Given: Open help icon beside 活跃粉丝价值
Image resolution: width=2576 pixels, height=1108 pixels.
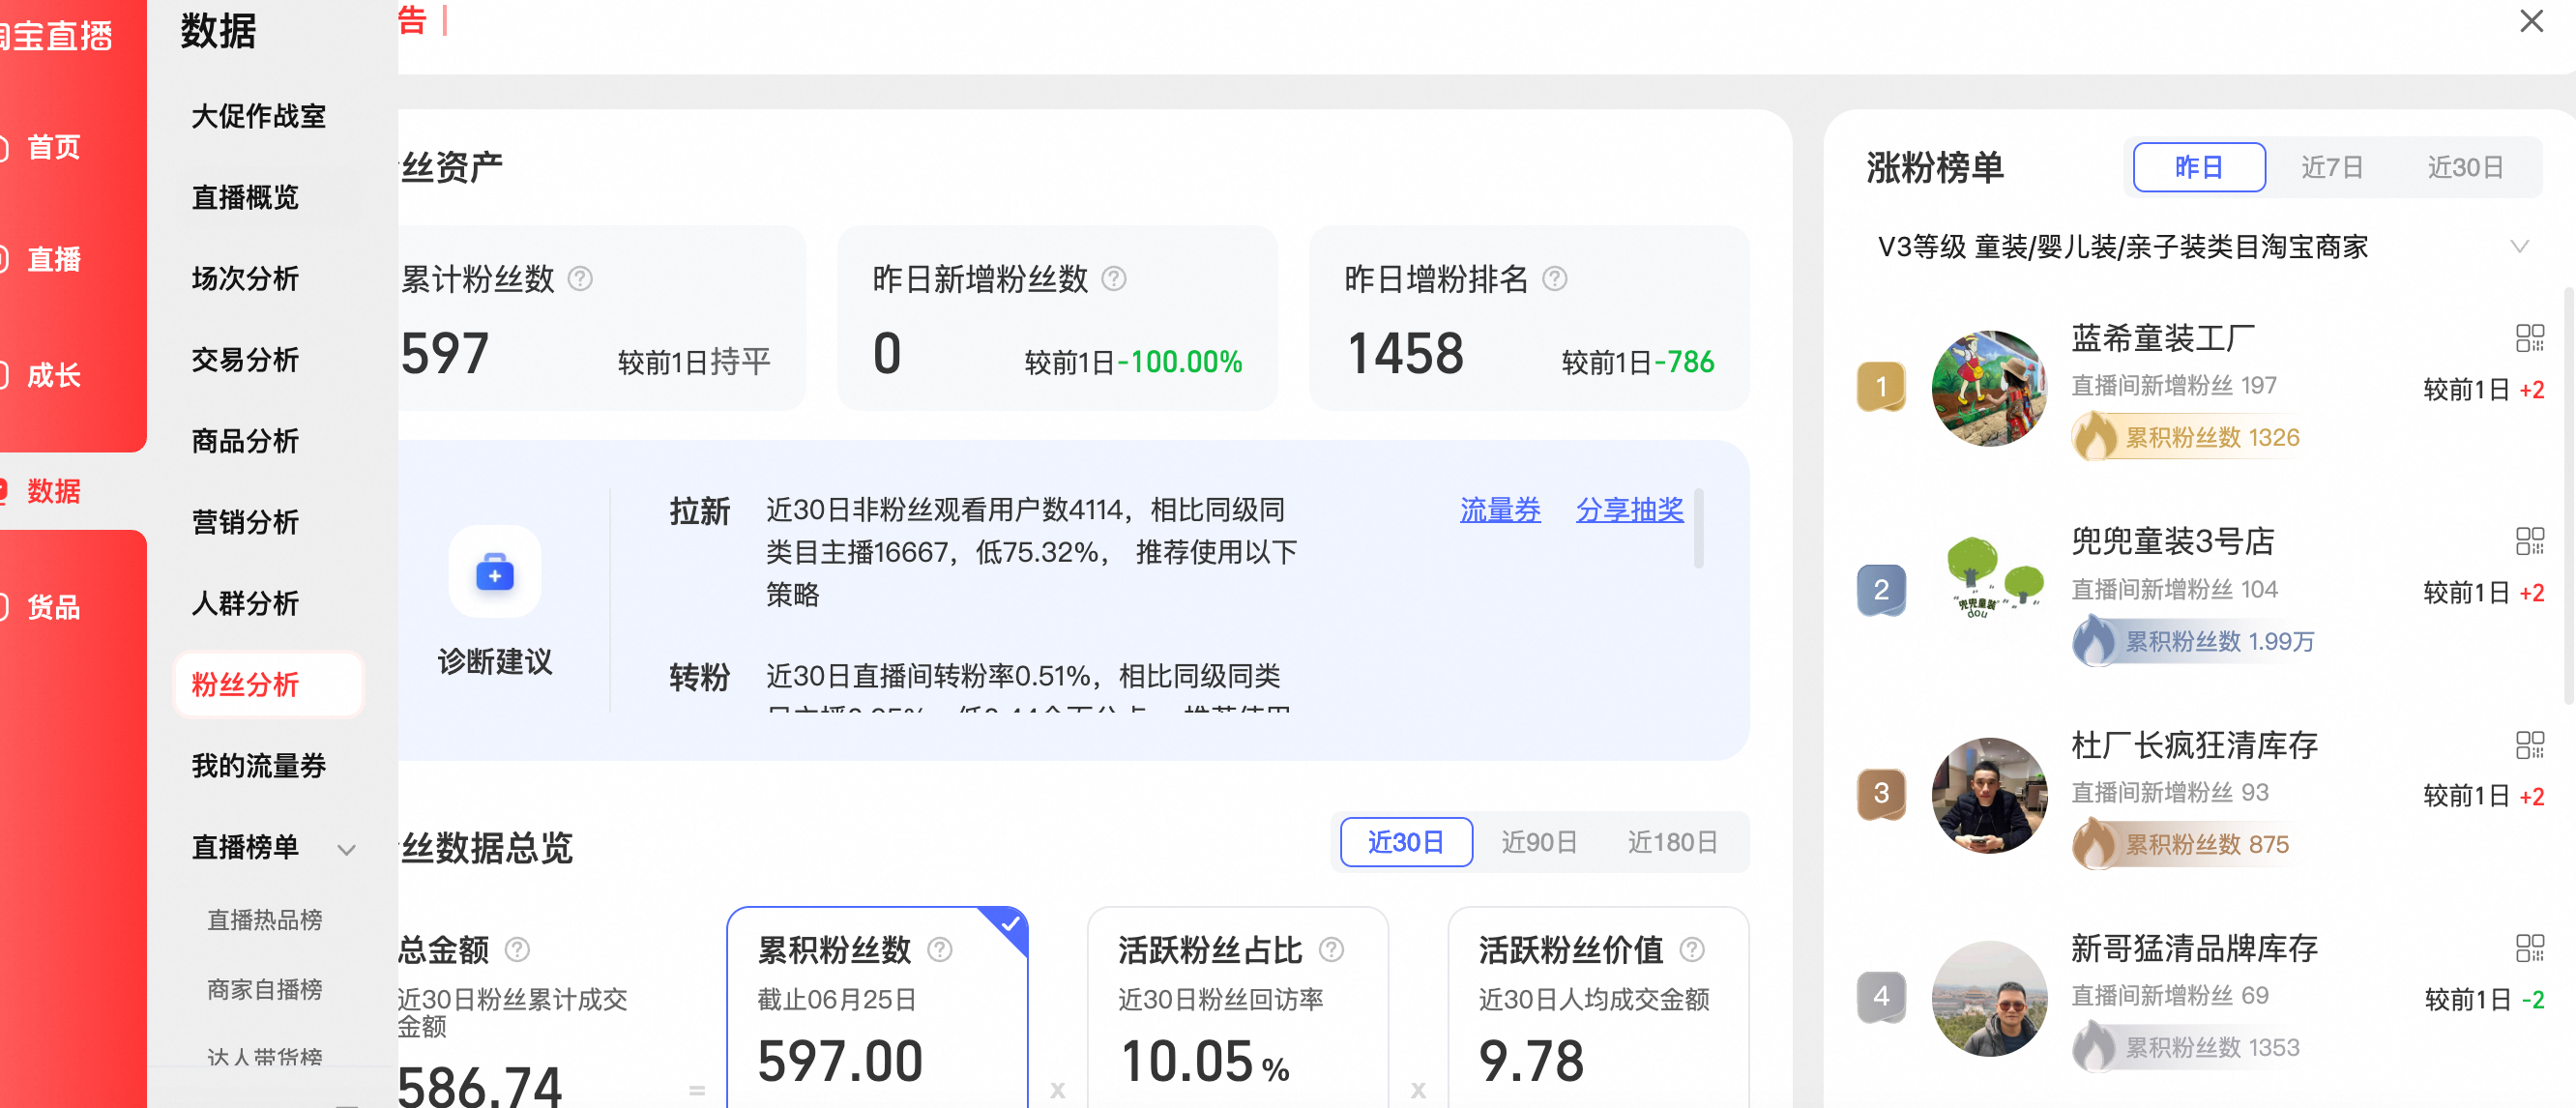Looking at the screenshot, I should coord(1691,949).
